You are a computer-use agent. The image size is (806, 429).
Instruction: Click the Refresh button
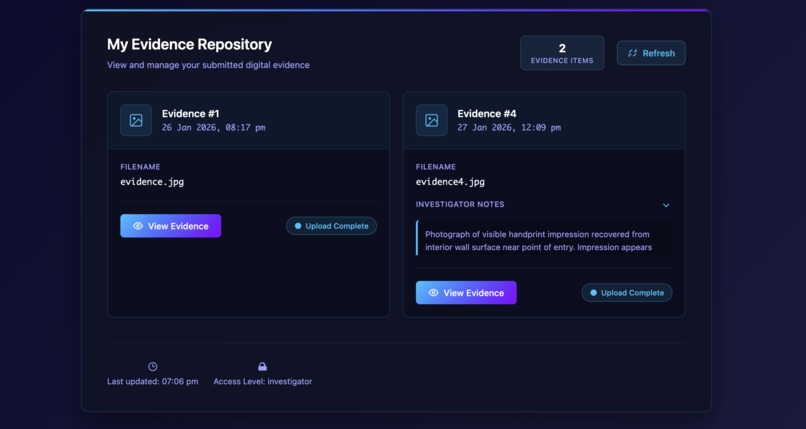click(x=651, y=53)
